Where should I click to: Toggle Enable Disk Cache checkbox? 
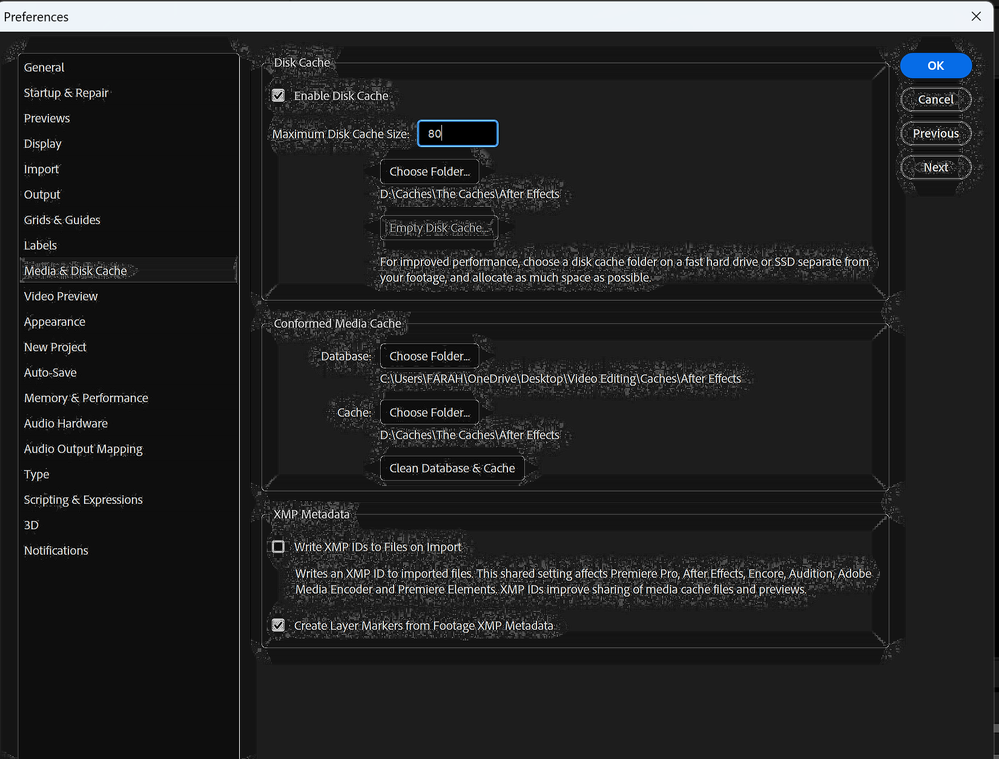pos(278,96)
